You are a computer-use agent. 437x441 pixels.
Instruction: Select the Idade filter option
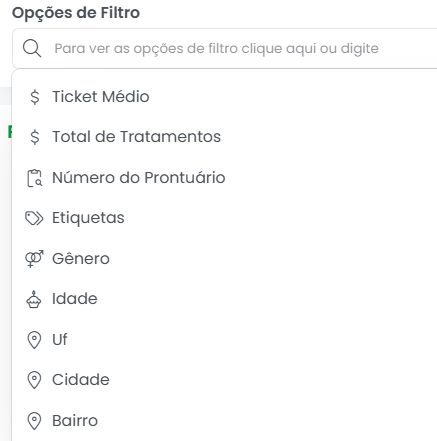(x=224, y=299)
